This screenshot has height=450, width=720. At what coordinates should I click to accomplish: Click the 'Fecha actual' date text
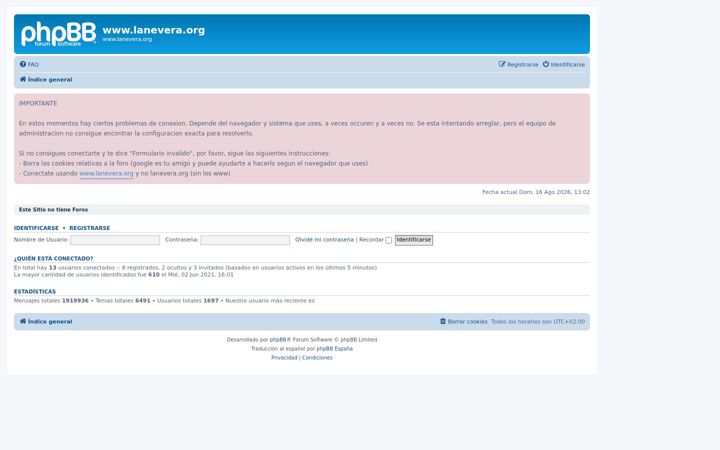click(x=536, y=192)
